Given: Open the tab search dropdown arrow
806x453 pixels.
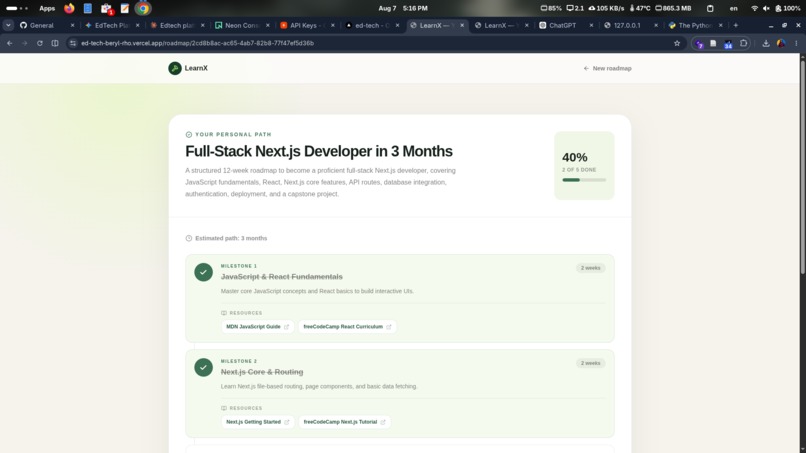Looking at the screenshot, I should (8, 25).
